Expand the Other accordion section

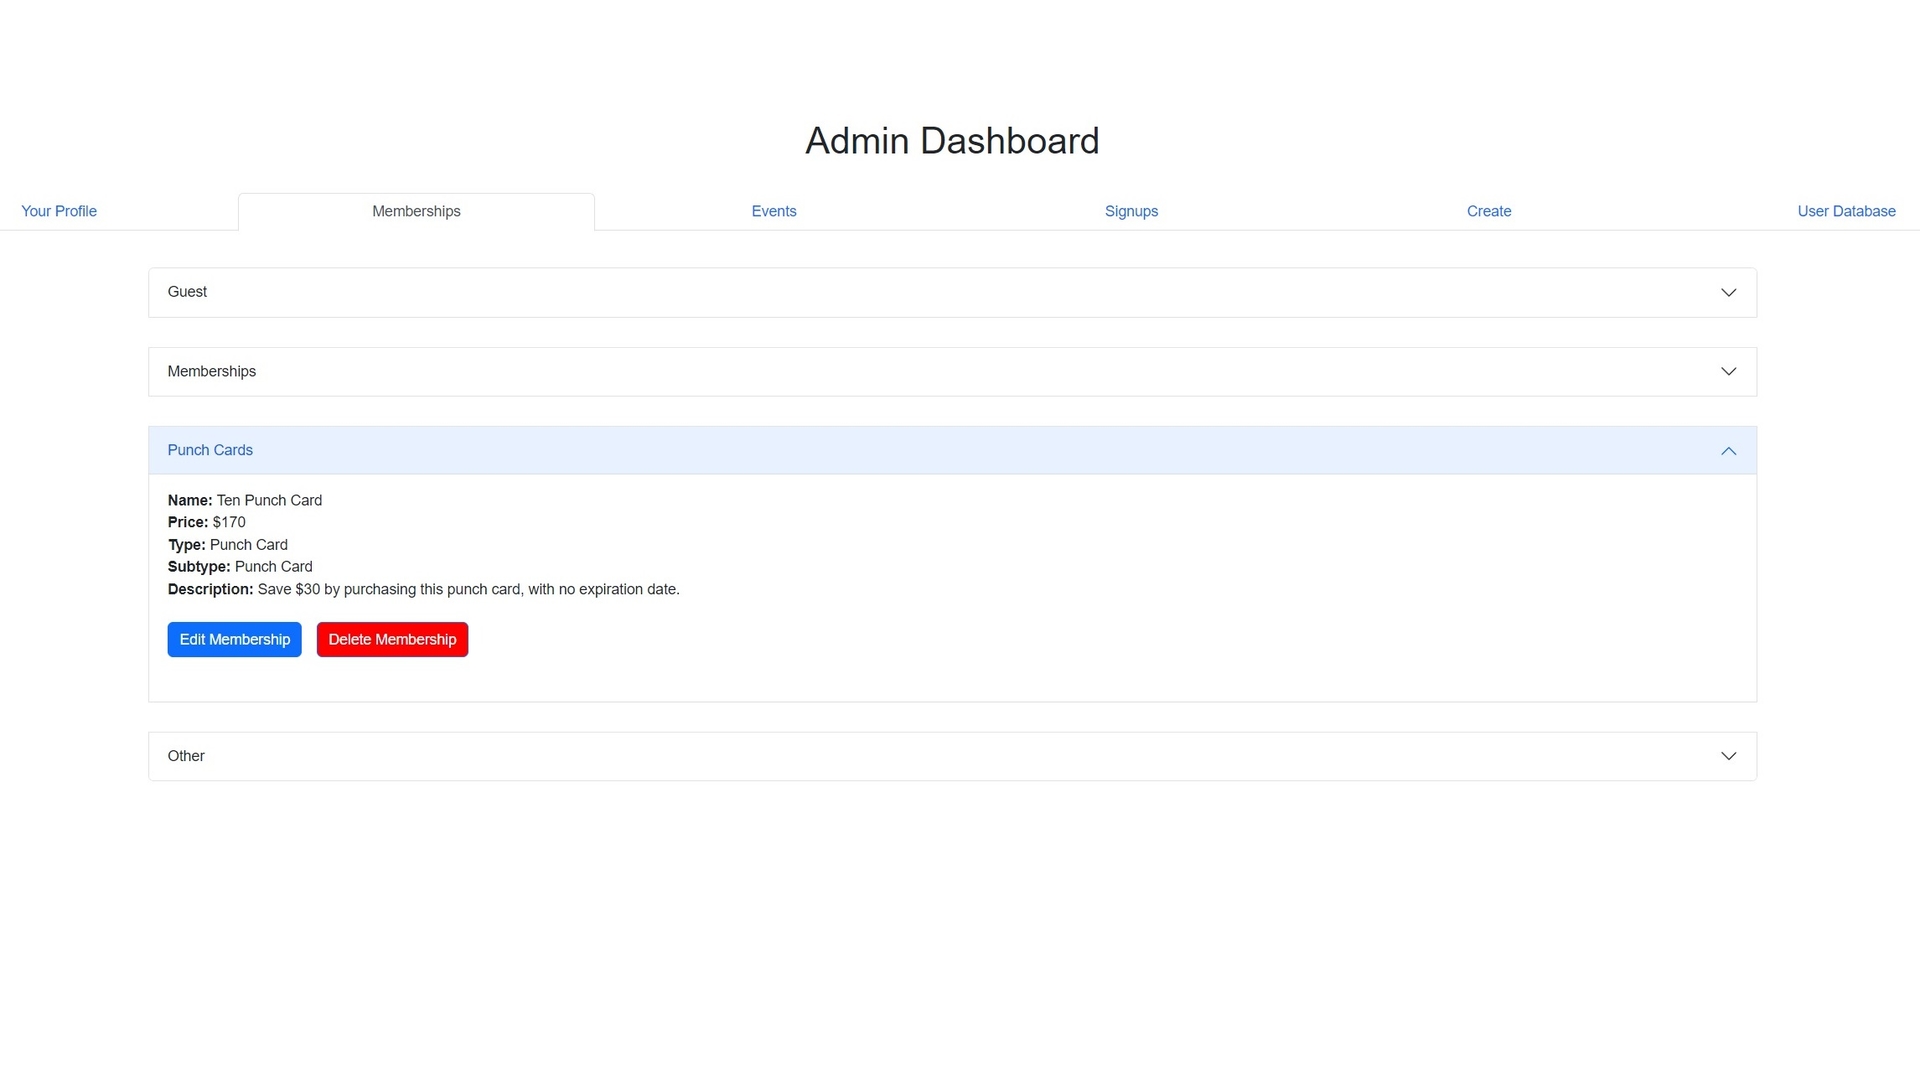(x=952, y=756)
